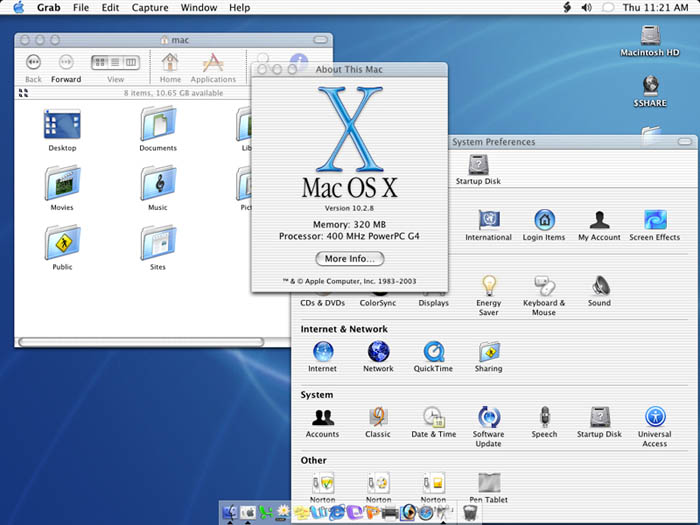Open Startup Disk in System section
The image size is (700, 525).
click(600, 422)
